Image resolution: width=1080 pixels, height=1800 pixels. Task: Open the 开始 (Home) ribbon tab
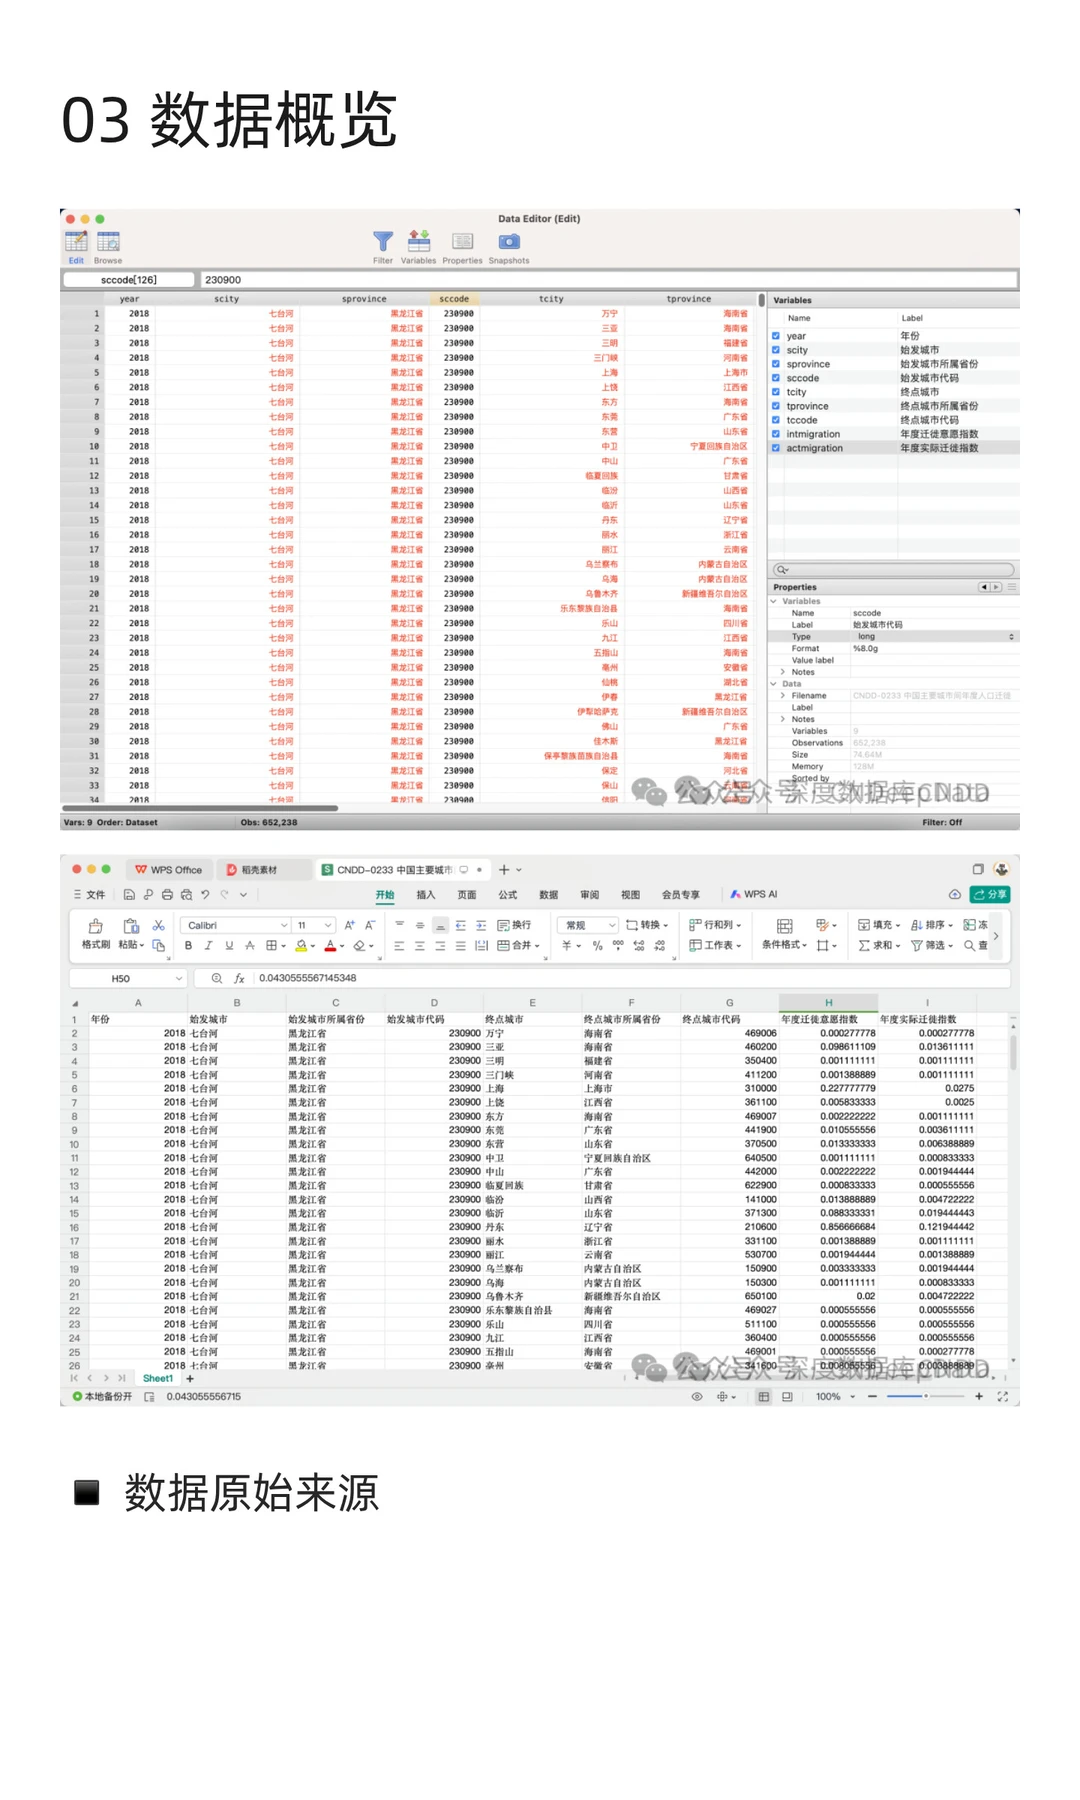(385, 895)
